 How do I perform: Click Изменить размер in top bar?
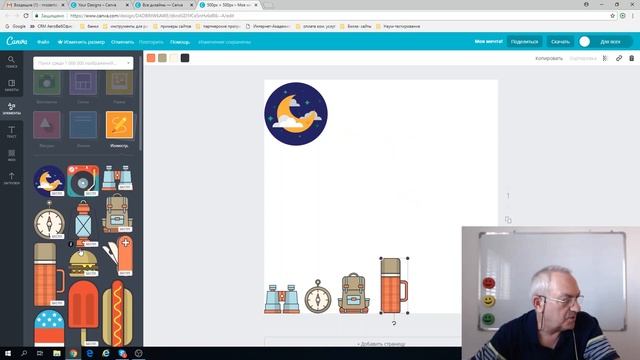pos(81,42)
